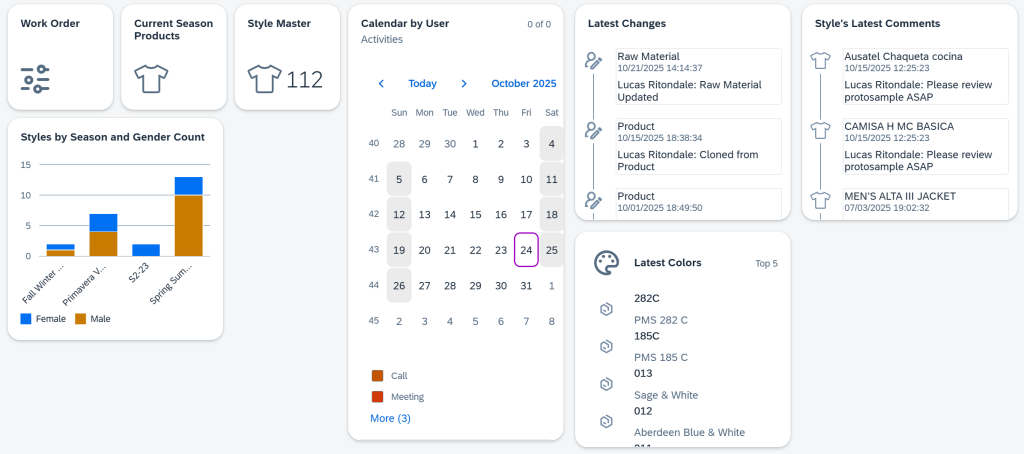
Task: Click the Current Season Products shirt icon
Action: pos(149,78)
